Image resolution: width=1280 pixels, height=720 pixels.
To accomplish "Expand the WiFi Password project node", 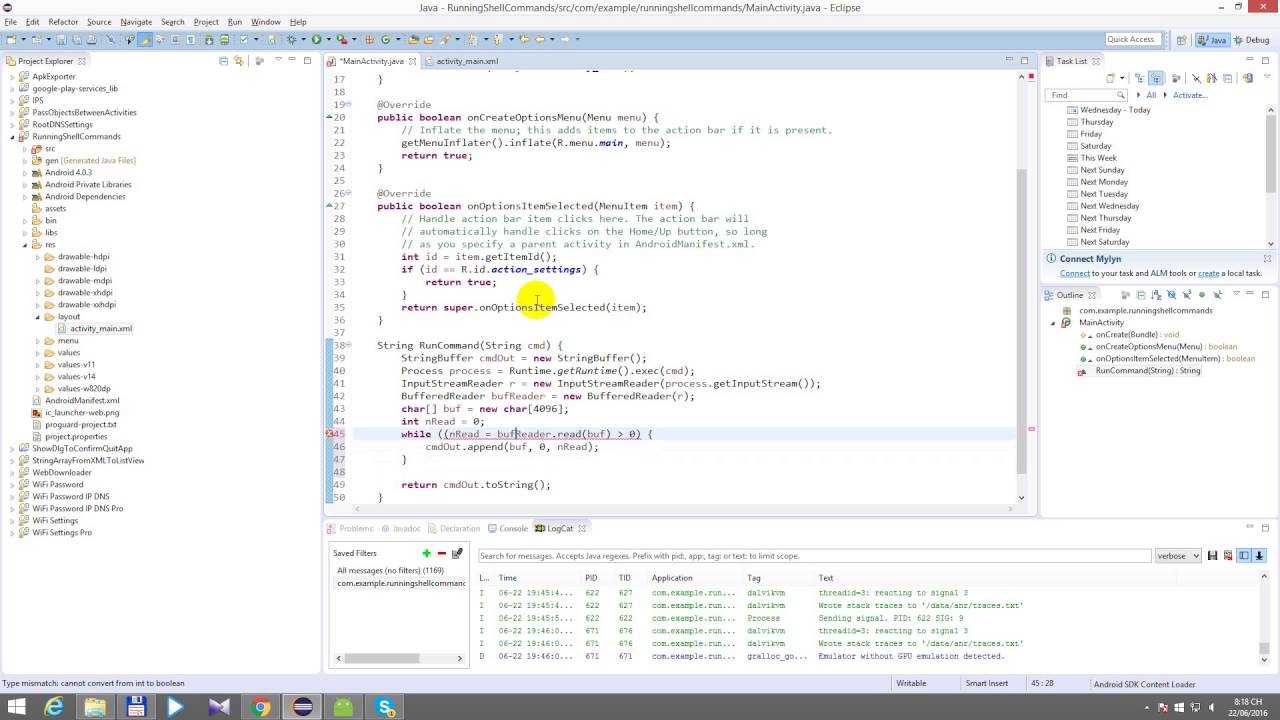I will click(12, 485).
